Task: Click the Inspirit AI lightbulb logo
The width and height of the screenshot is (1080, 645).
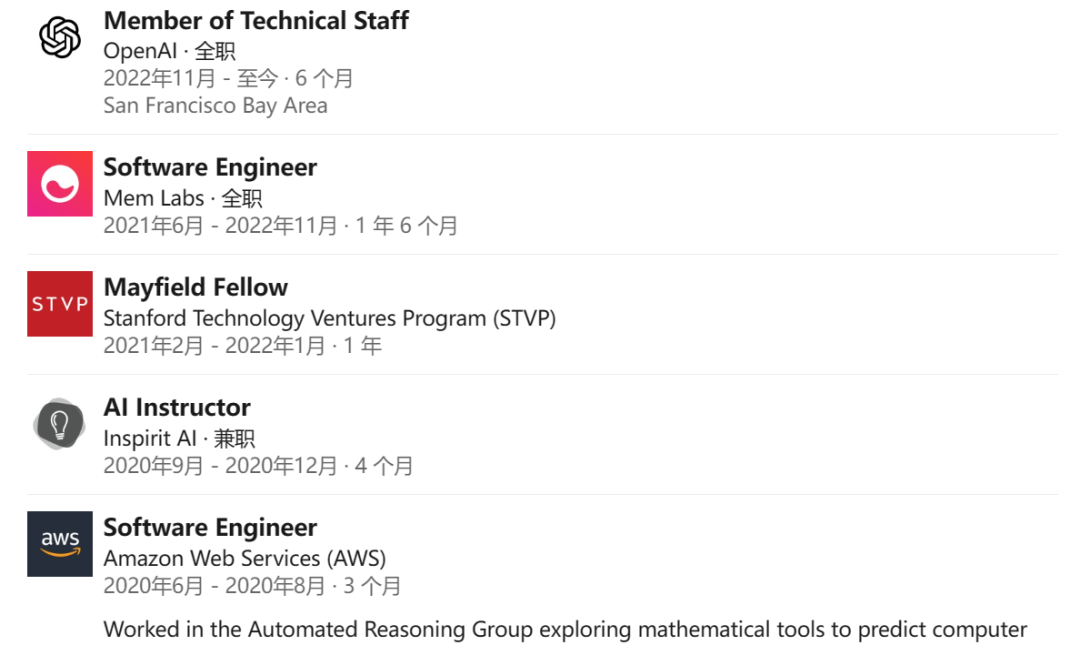Action: click(x=60, y=424)
